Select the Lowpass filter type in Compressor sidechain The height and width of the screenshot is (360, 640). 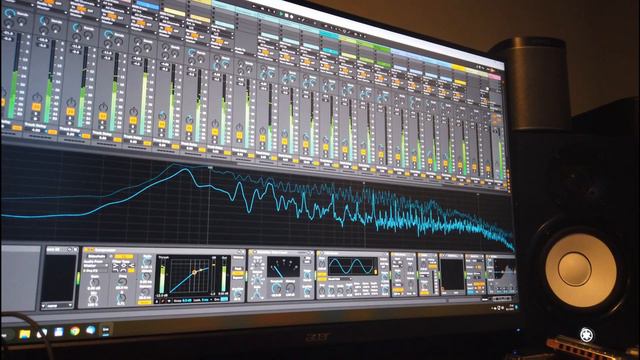pyautogui.click(x=115, y=270)
